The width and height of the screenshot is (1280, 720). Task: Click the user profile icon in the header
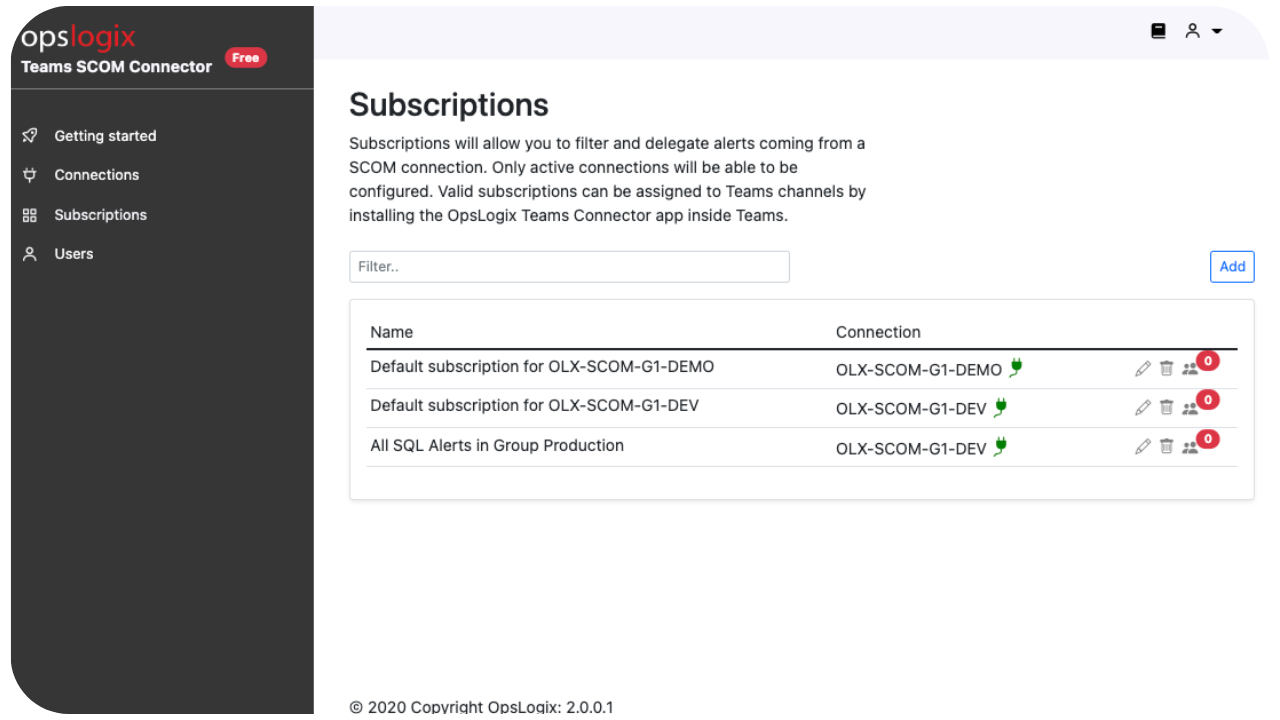tap(1192, 31)
